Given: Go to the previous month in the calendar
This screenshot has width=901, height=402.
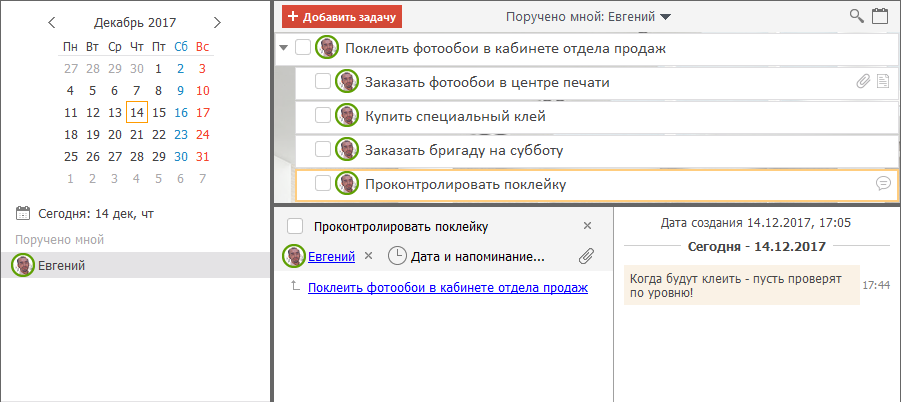Looking at the screenshot, I should [x=52, y=22].
